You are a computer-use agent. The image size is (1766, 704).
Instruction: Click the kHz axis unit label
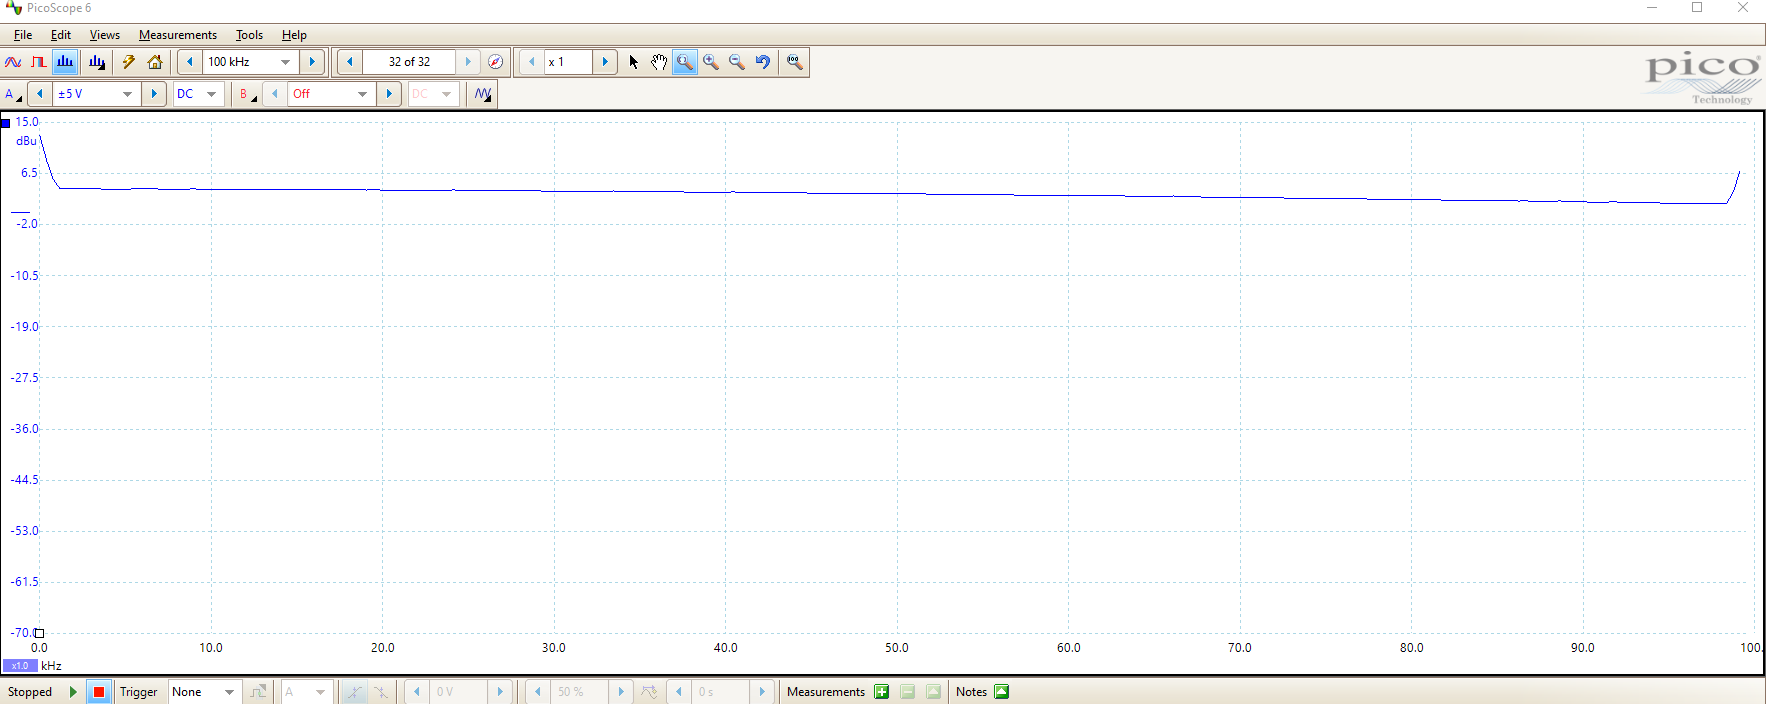pos(51,666)
